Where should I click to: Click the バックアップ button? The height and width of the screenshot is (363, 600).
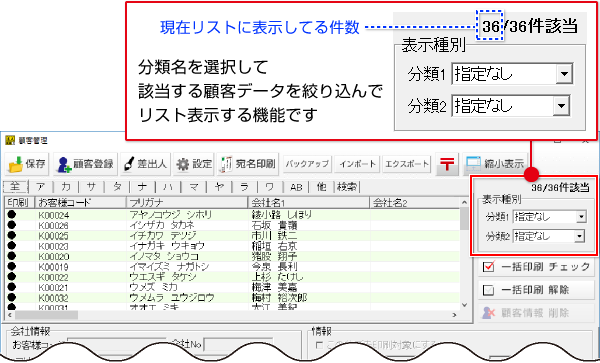tap(307, 164)
